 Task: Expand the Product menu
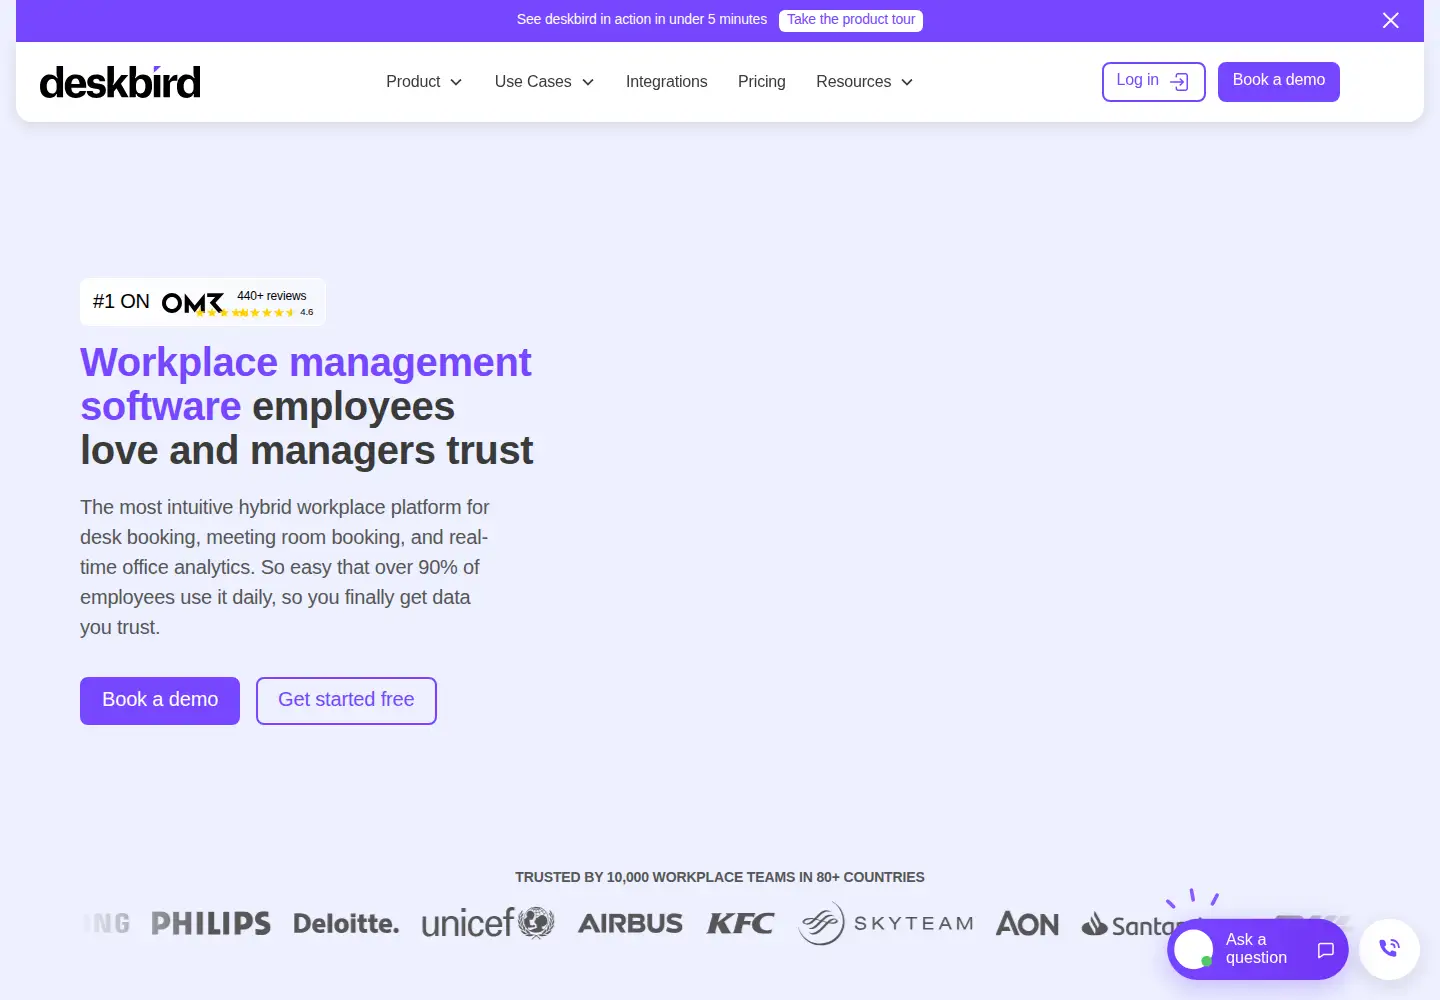(424, 82)
